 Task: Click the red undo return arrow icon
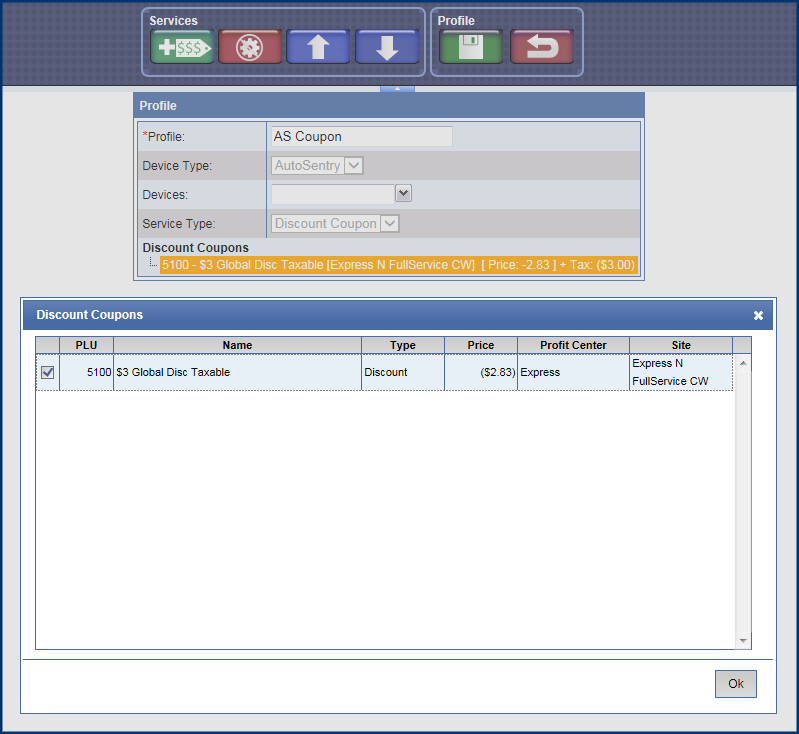541,47
